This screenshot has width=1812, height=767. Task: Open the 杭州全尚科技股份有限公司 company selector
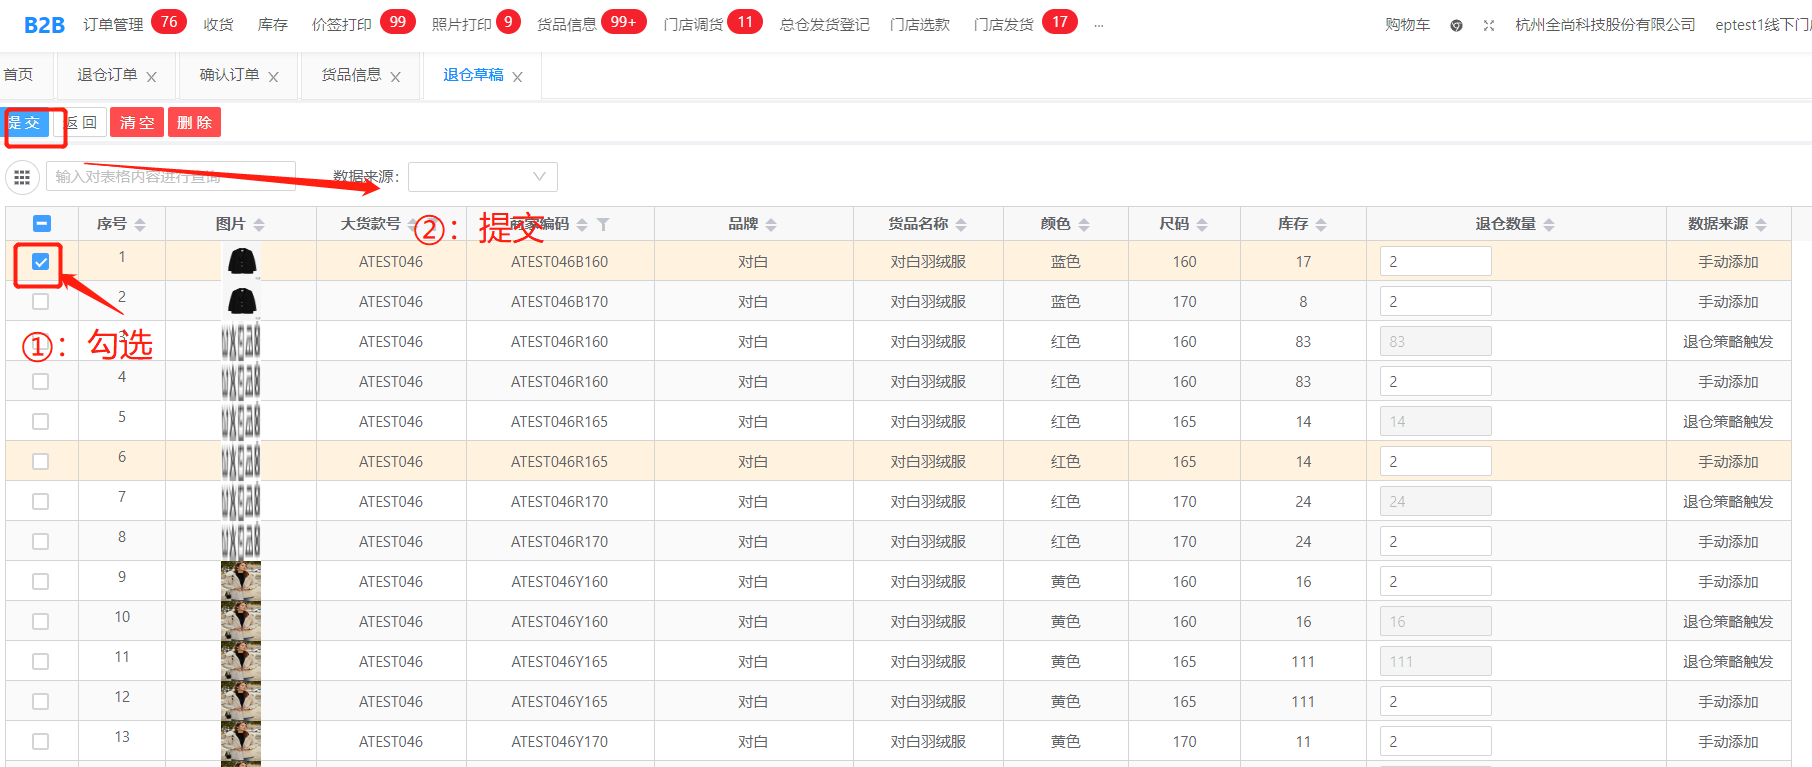coord(1604,25)
